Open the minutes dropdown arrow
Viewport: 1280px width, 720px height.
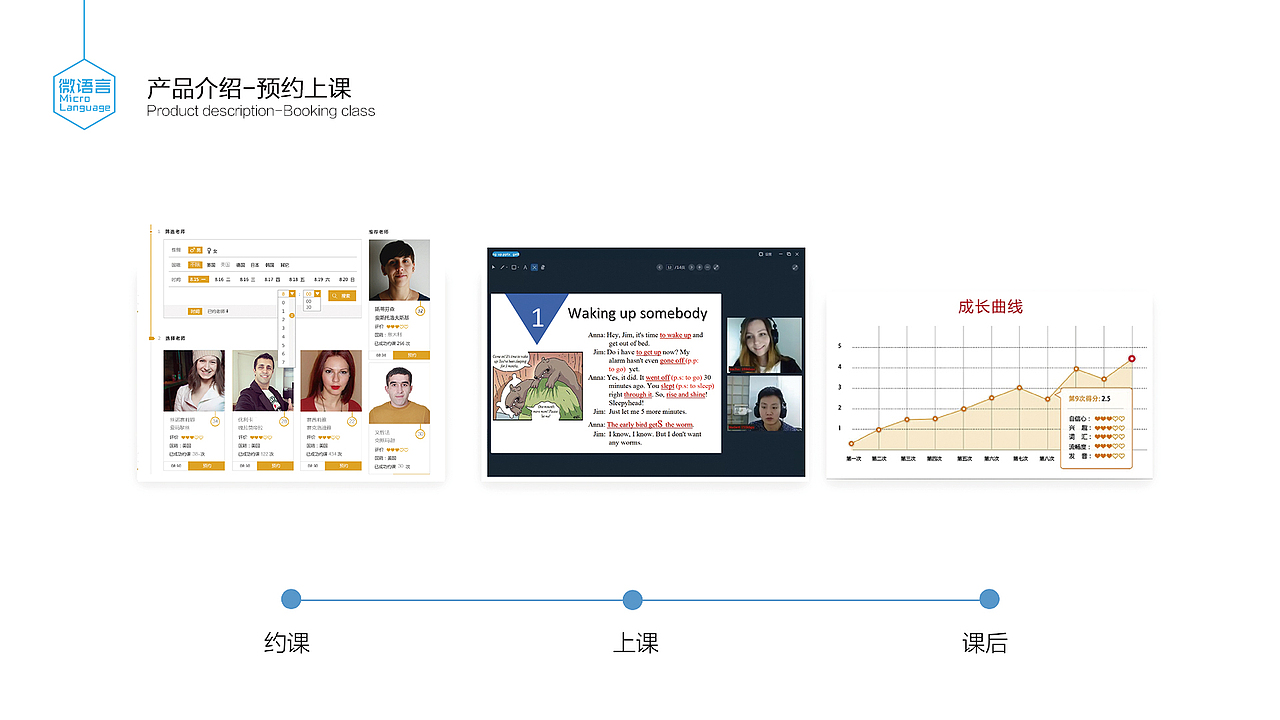[317, 294]
